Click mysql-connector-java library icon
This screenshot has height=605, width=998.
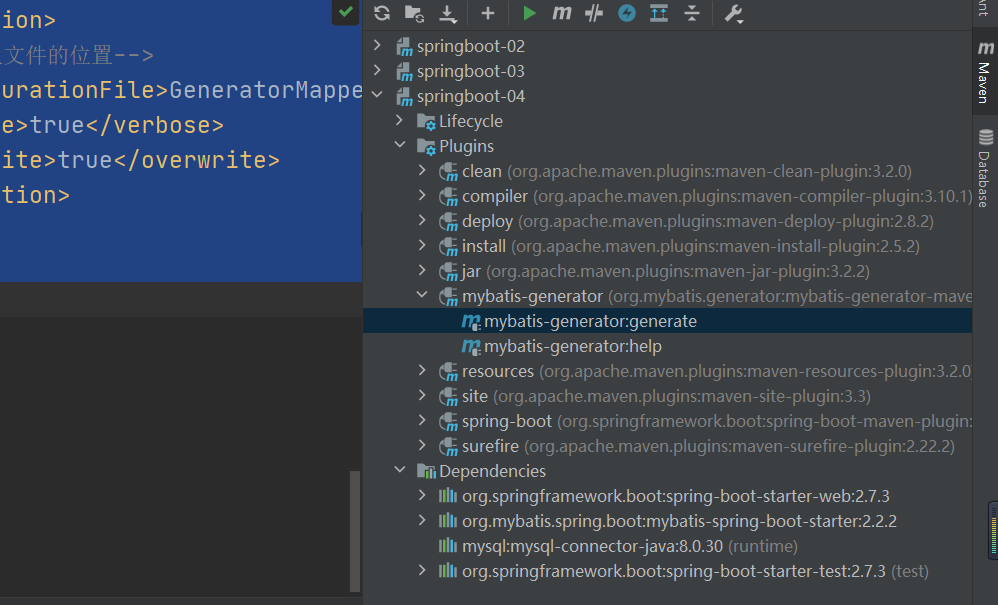[x=448, y=545]
